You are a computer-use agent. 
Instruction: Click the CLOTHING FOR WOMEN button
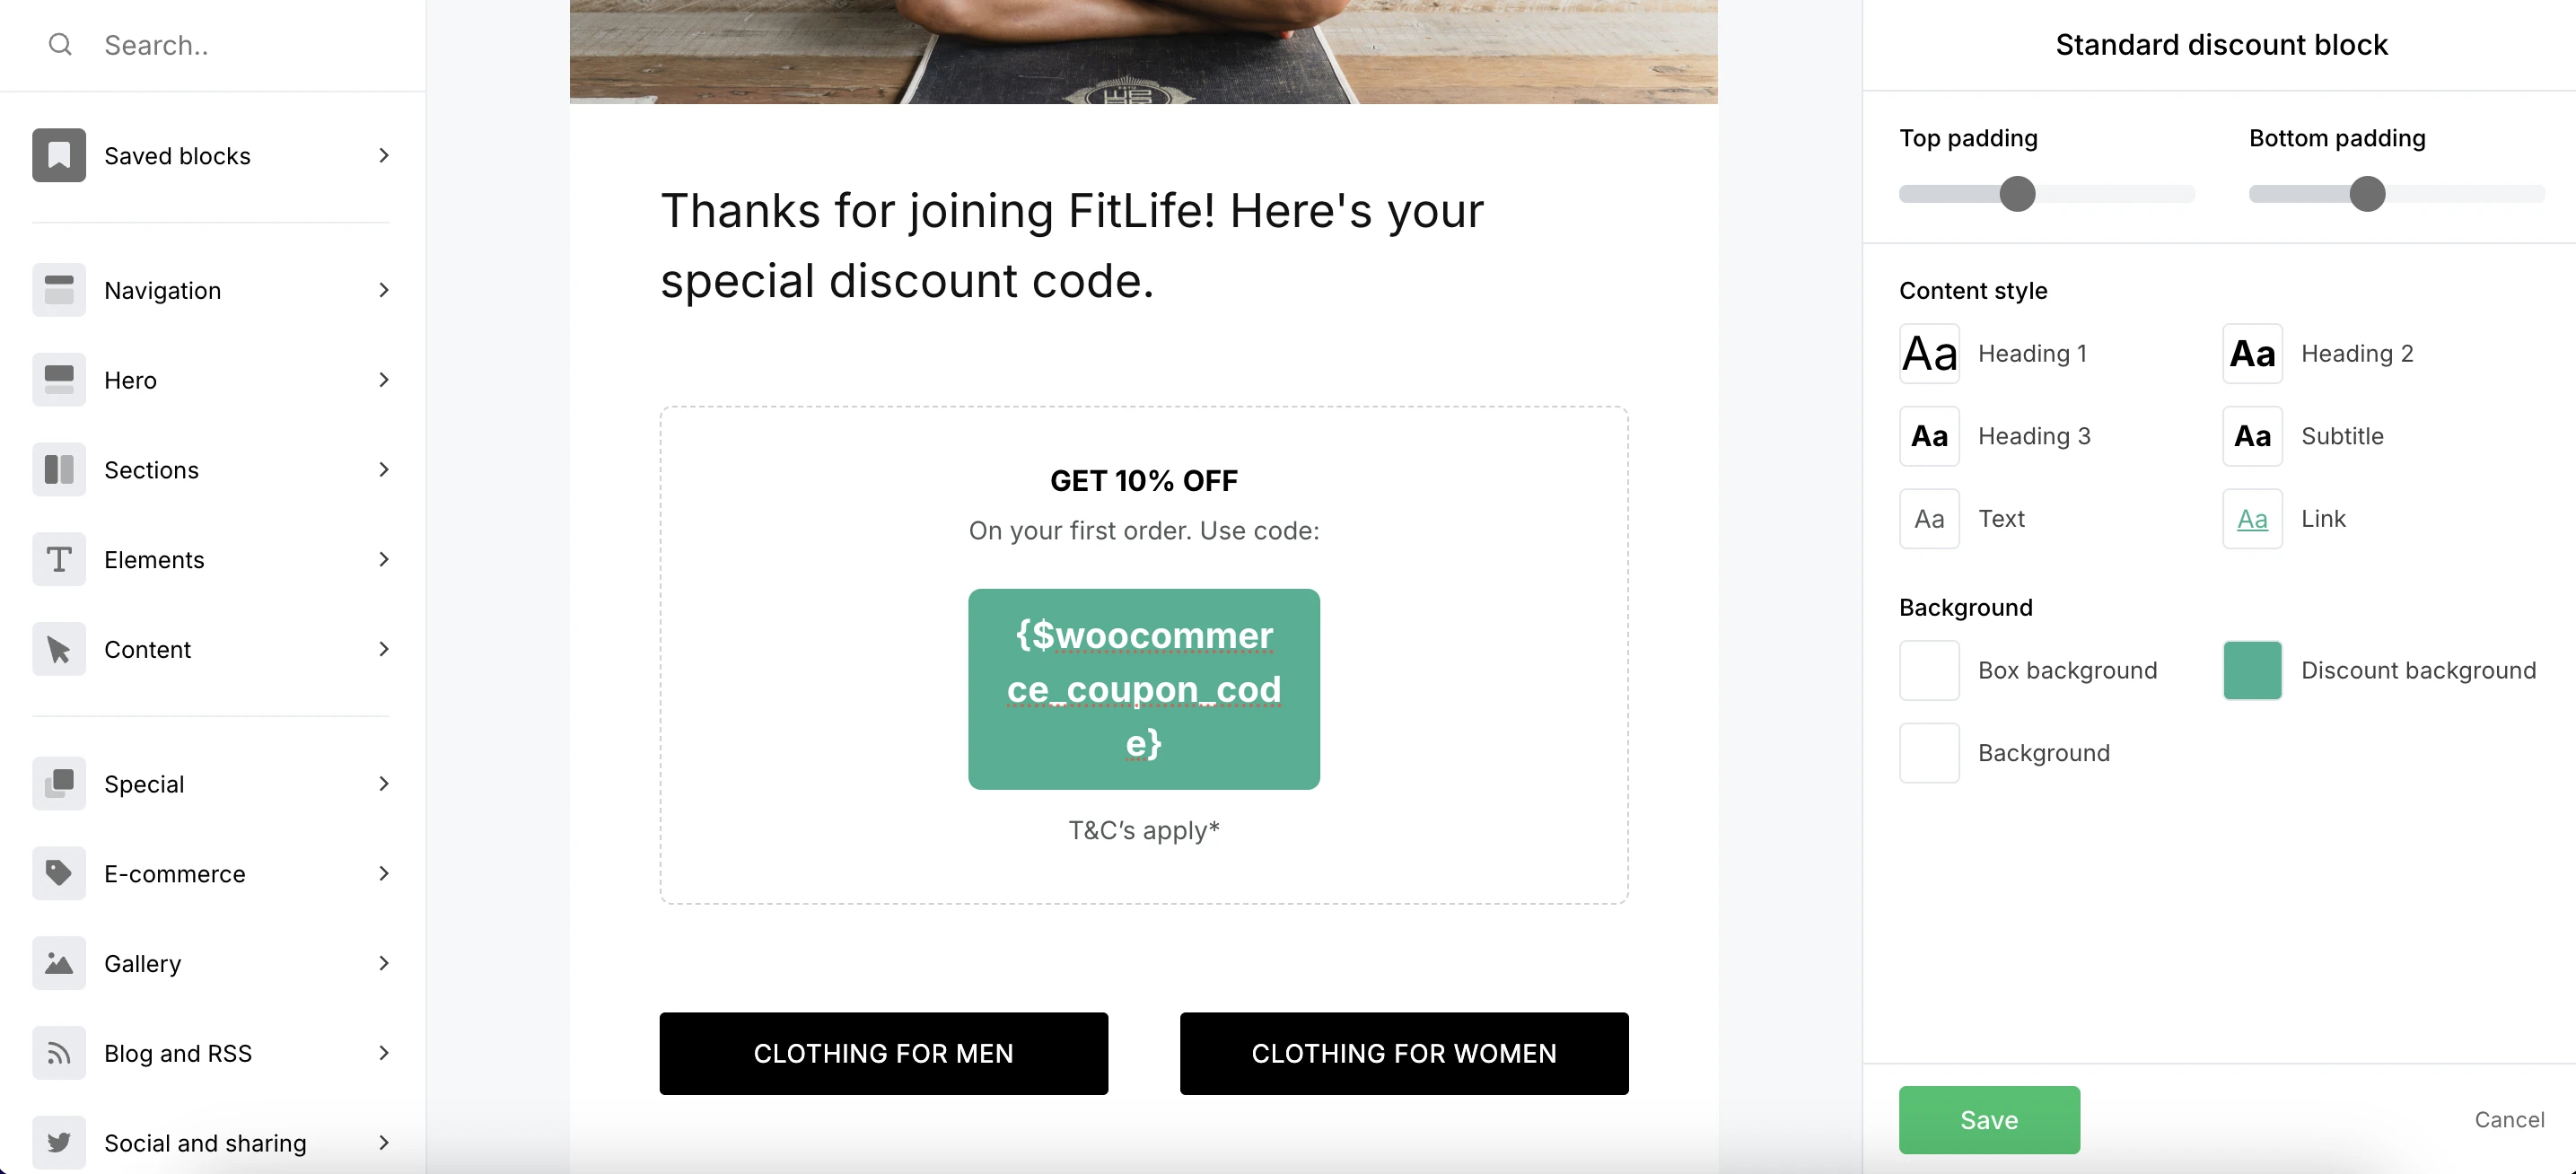pyautogui.click(x=1403, y=1053)
